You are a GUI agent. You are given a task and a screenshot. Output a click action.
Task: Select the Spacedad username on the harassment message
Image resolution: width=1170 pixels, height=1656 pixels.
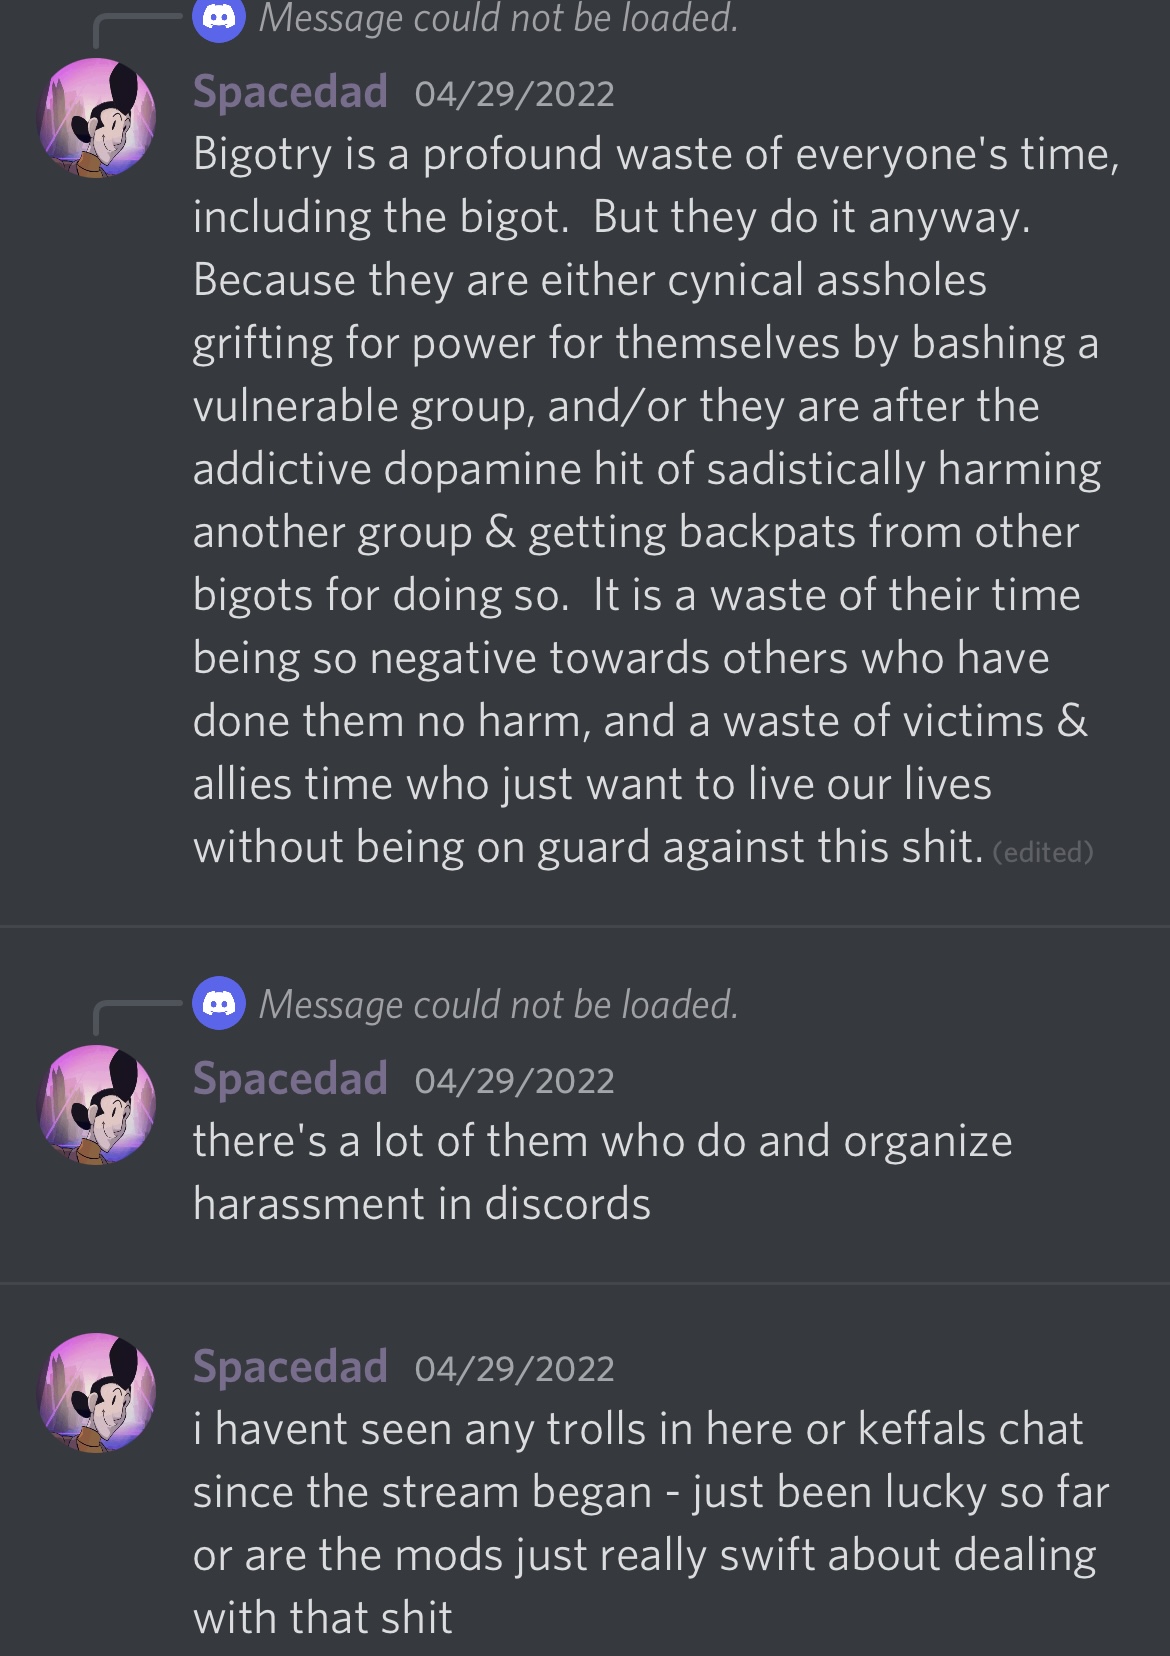290,1079
